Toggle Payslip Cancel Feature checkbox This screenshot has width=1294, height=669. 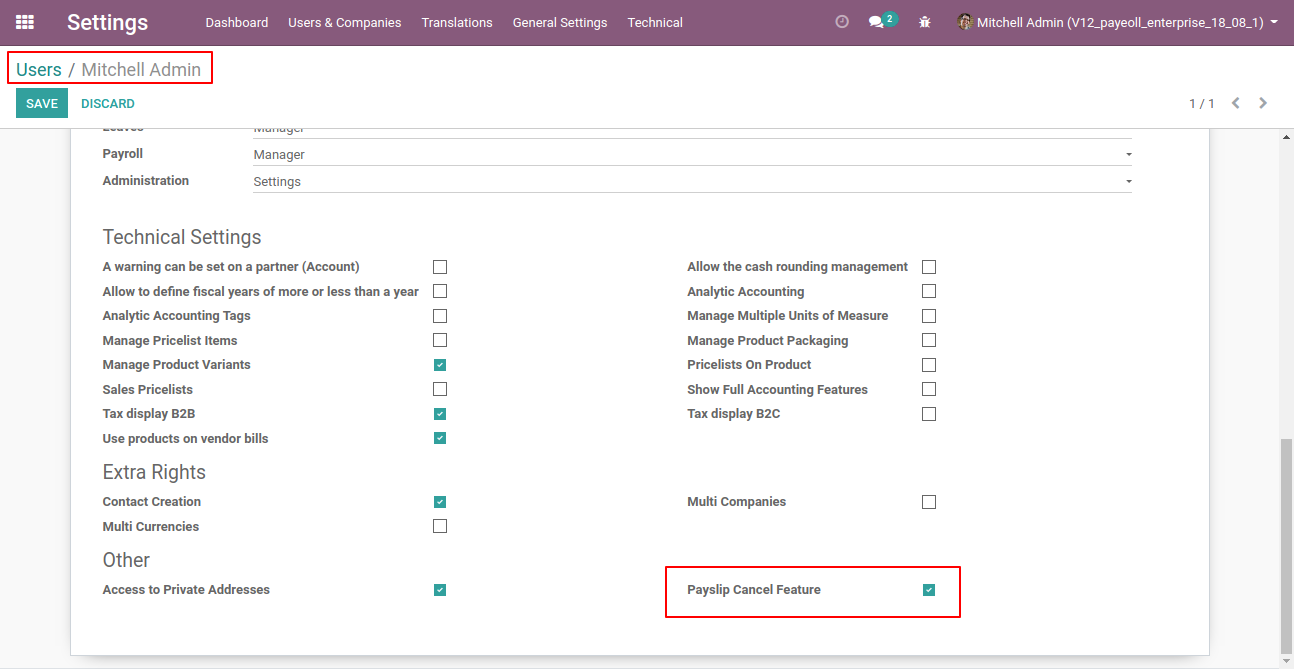click(929, 590)
